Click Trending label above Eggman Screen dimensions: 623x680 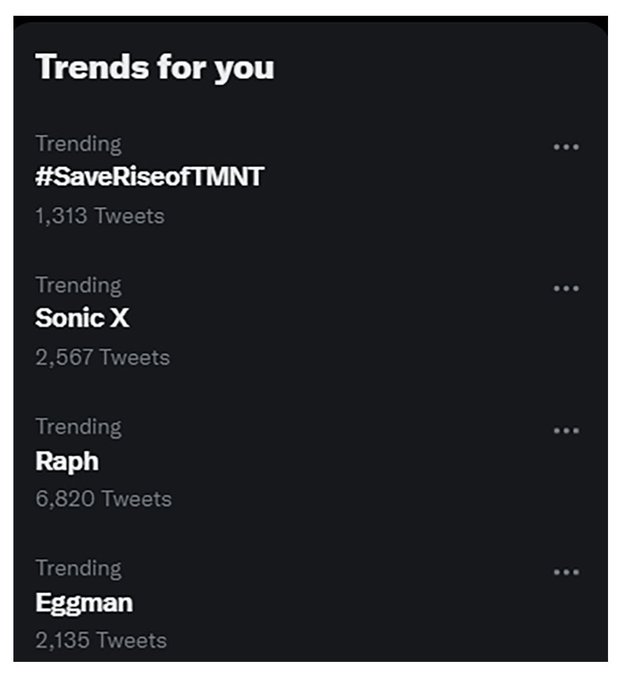tap(78, 569)
